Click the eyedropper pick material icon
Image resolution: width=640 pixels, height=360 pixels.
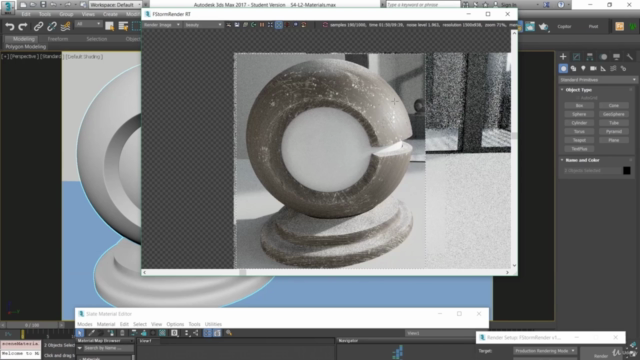point(91,333)
